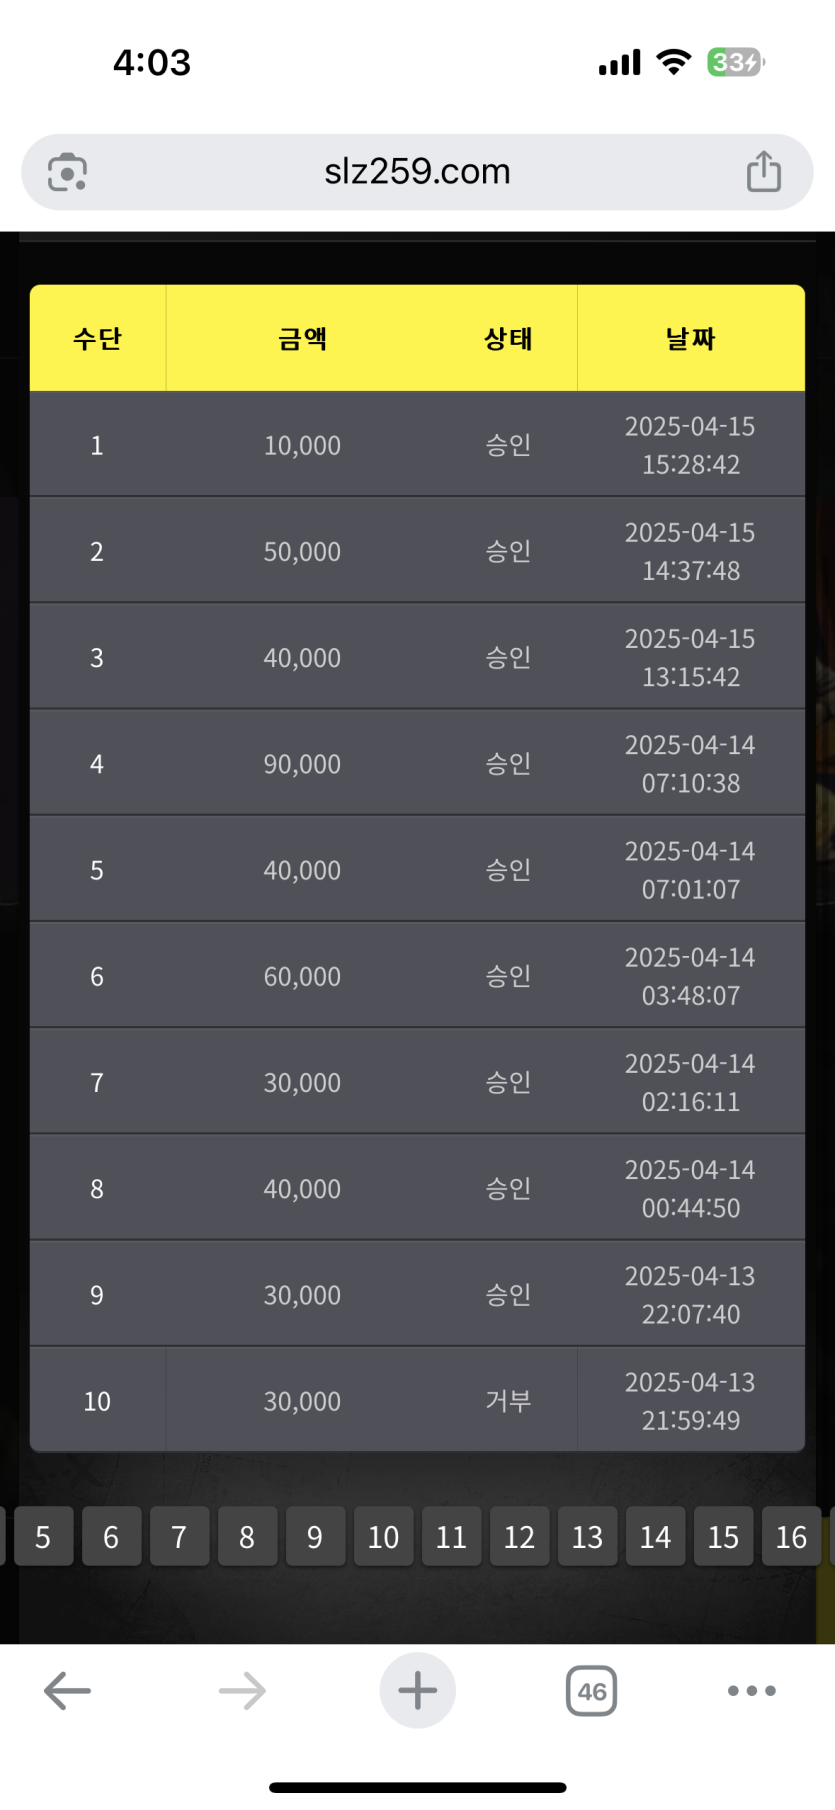
Task: Go back with the left arrow icon
Action: pos(68,1691)
